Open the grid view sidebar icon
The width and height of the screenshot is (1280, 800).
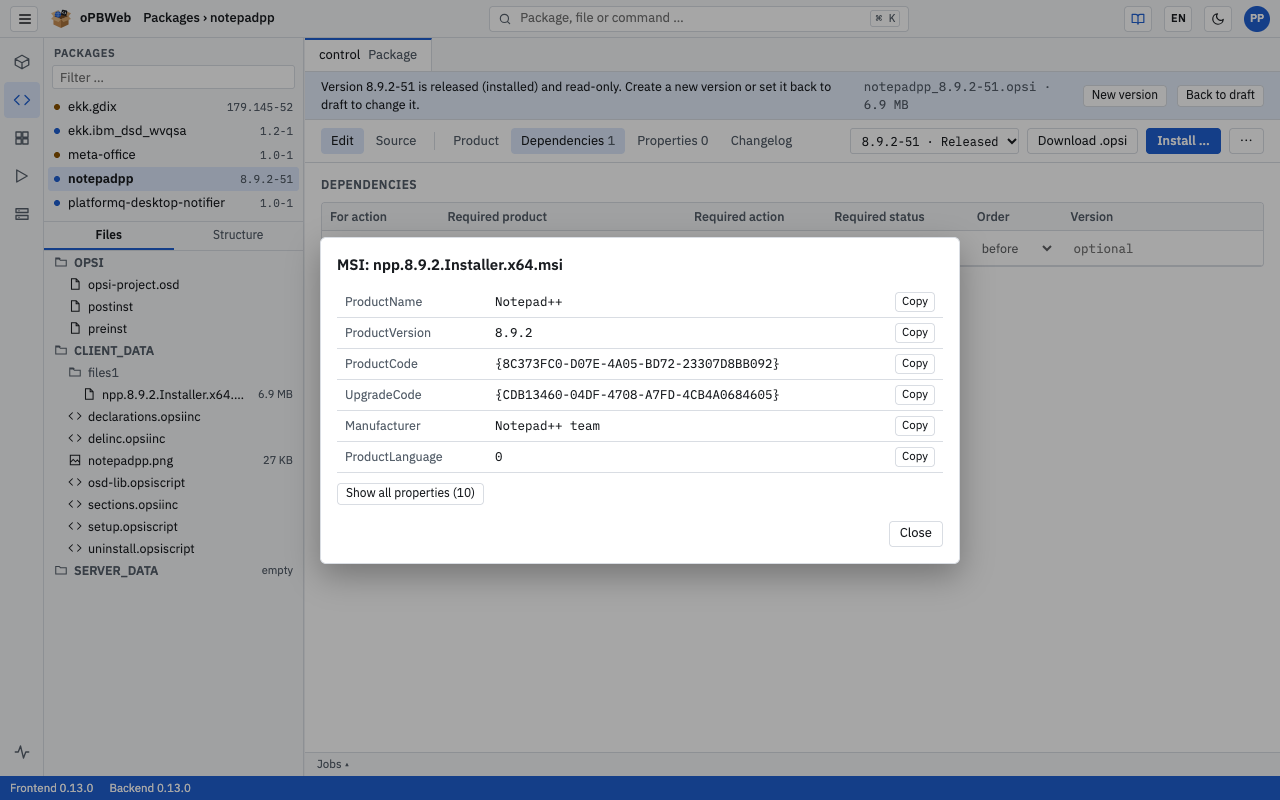tap(22, 138)
